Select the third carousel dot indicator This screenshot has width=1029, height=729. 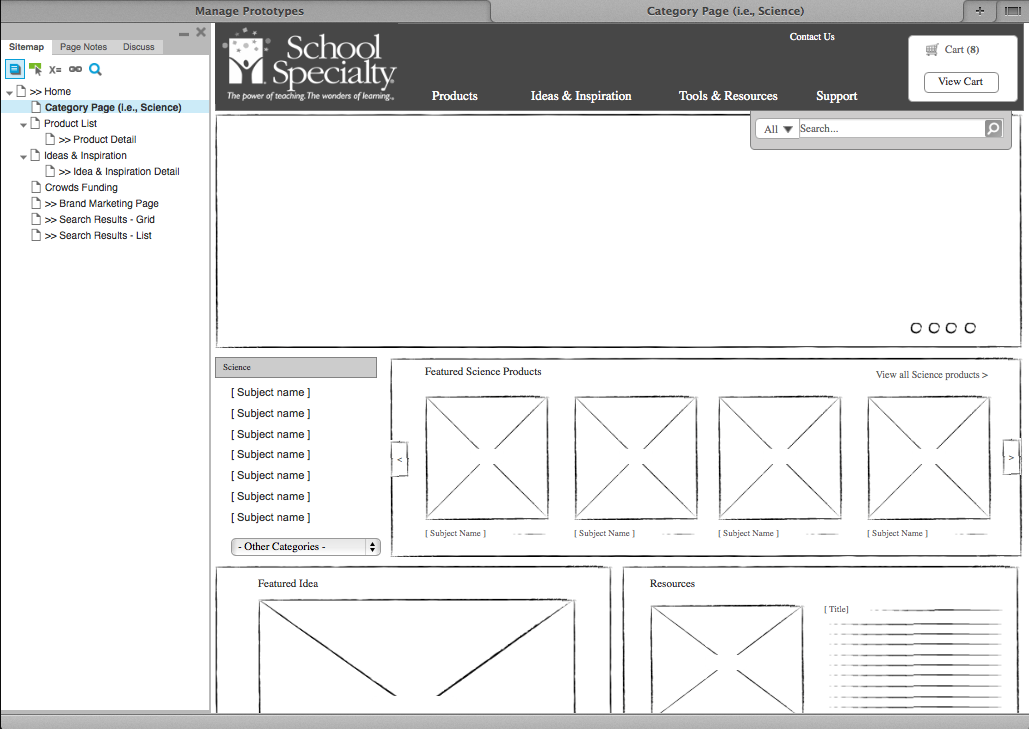[951, 327]
